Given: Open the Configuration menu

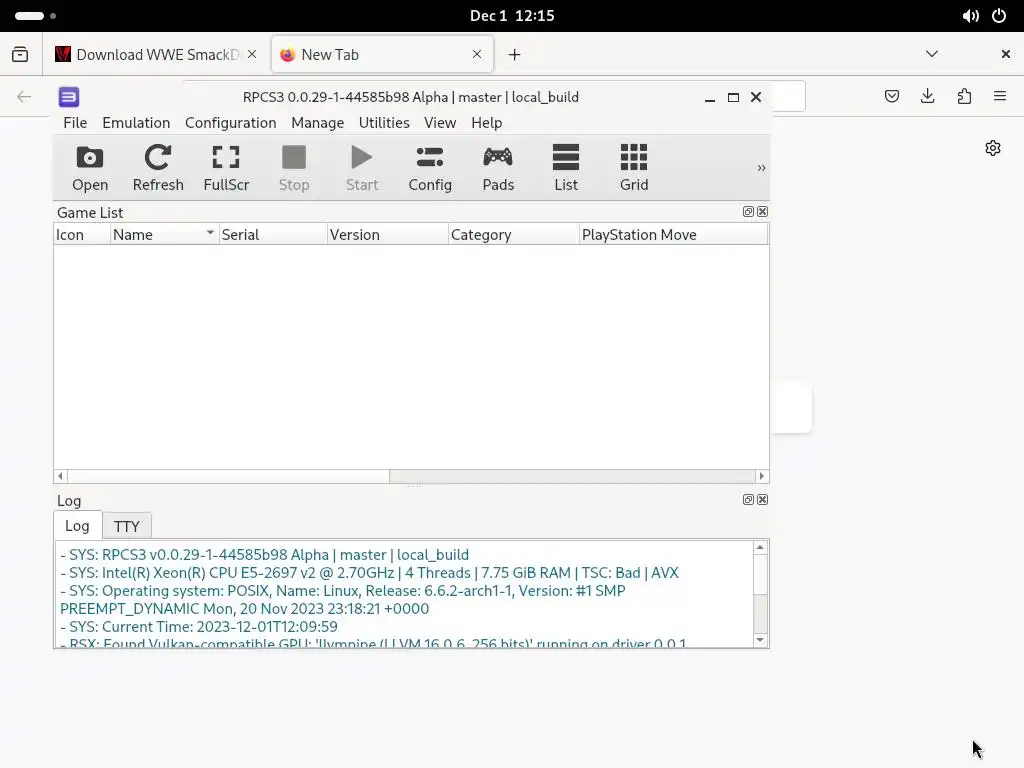Looking at the screenshot, I should click(x=231, y=123).
